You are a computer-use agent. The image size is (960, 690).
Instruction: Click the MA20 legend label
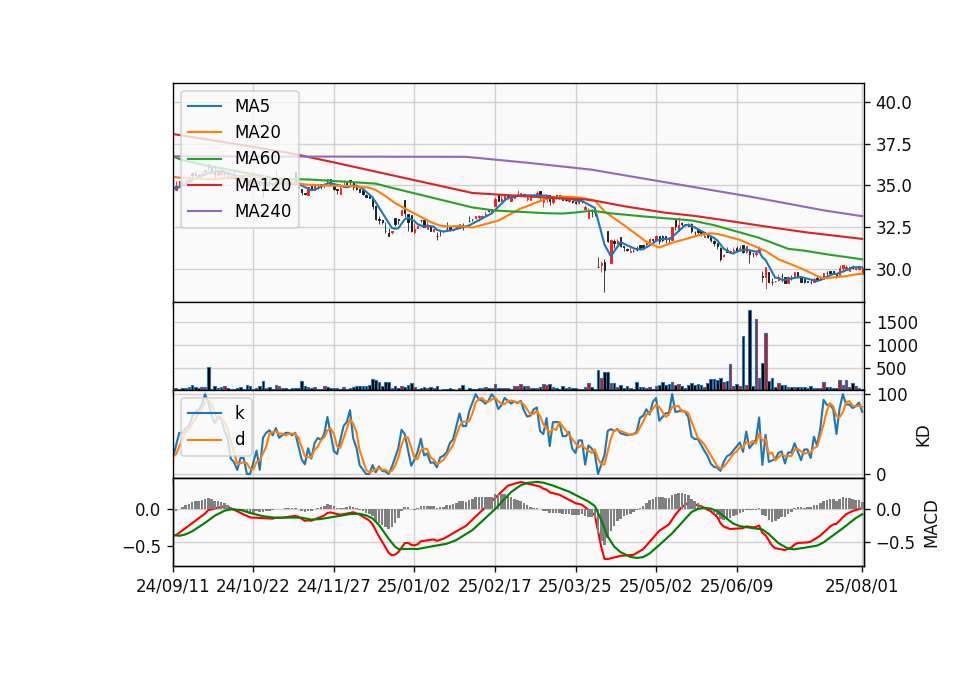[x=257, y=132]
